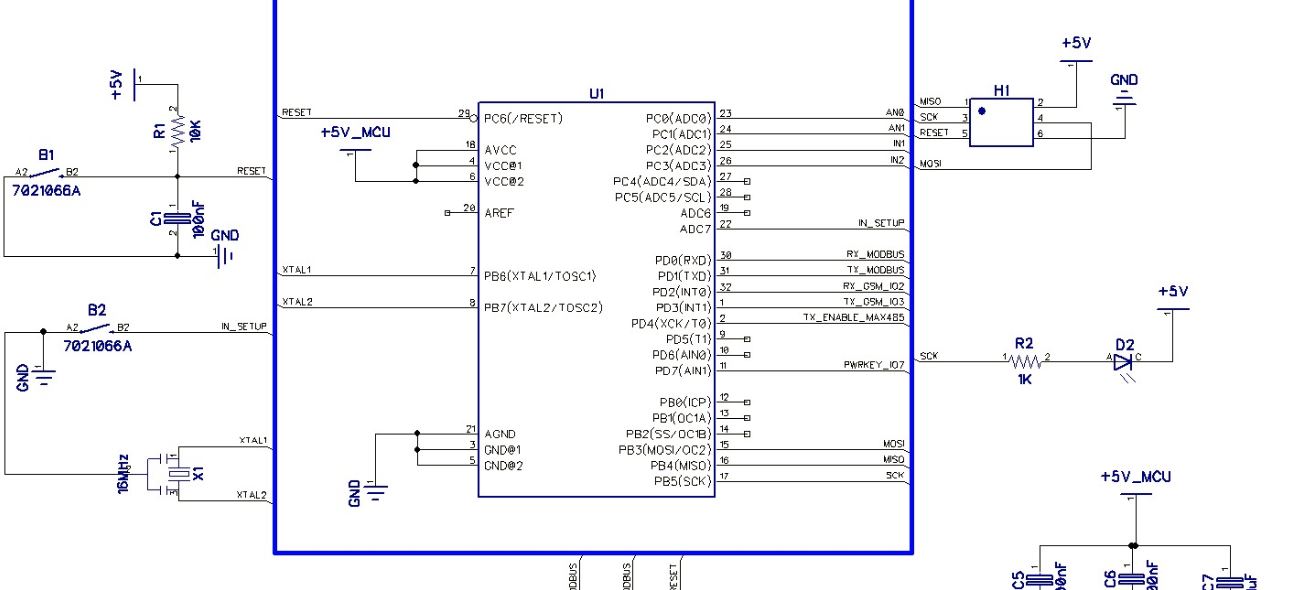Screen dimensions: 1290x590
Task: Click the PD7(AIN1) pin label
Action: point(683,371)
